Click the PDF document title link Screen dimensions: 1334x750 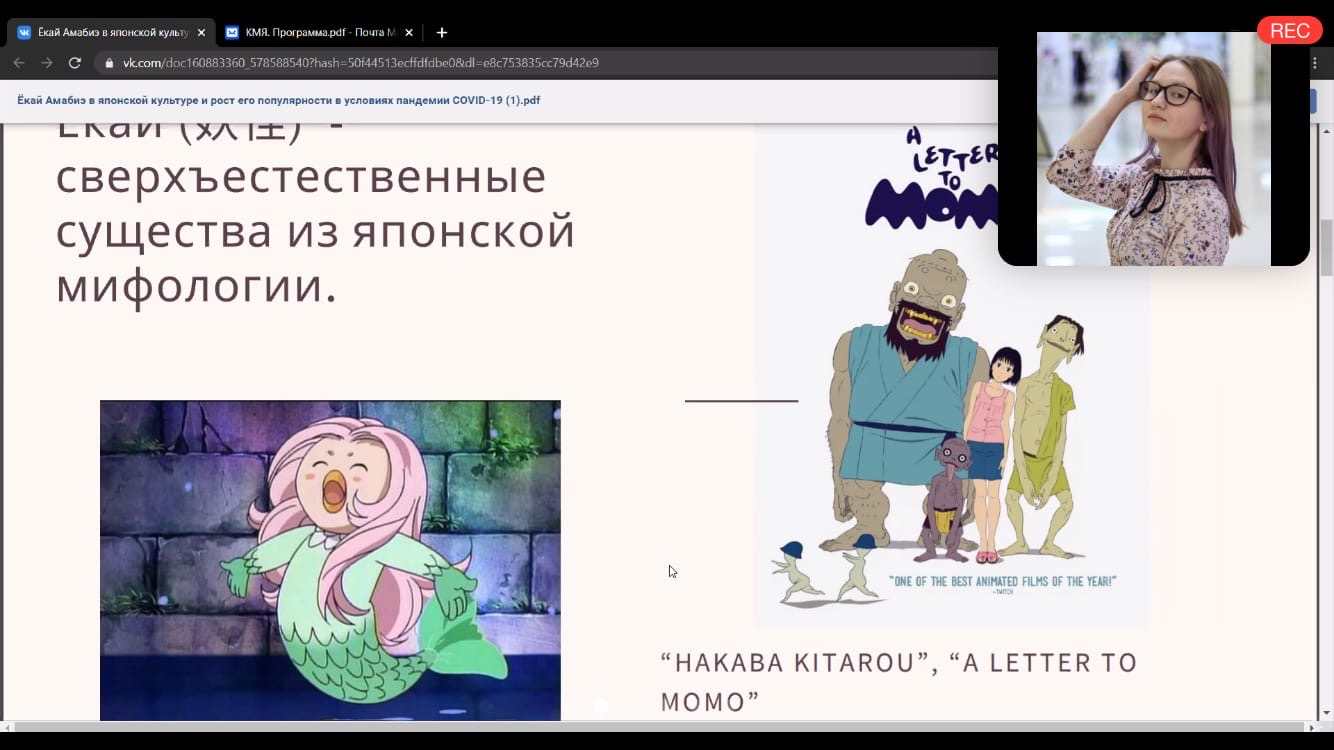279,100
